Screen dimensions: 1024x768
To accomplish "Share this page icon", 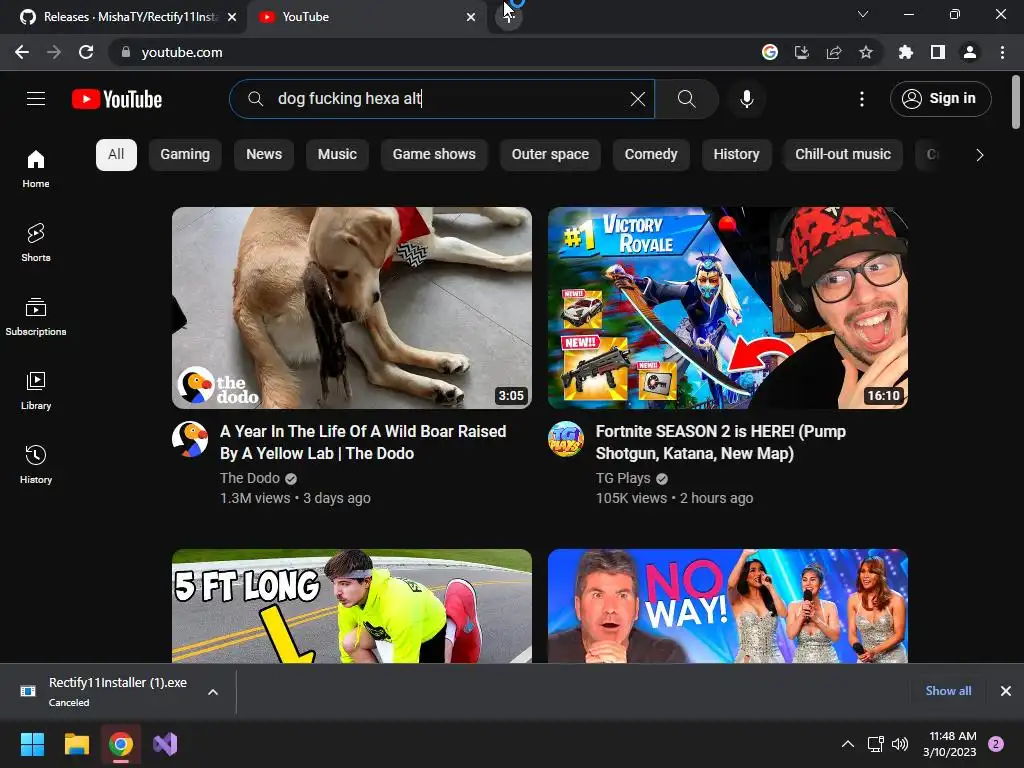I will pyautogui.click(x=833, y=52).
